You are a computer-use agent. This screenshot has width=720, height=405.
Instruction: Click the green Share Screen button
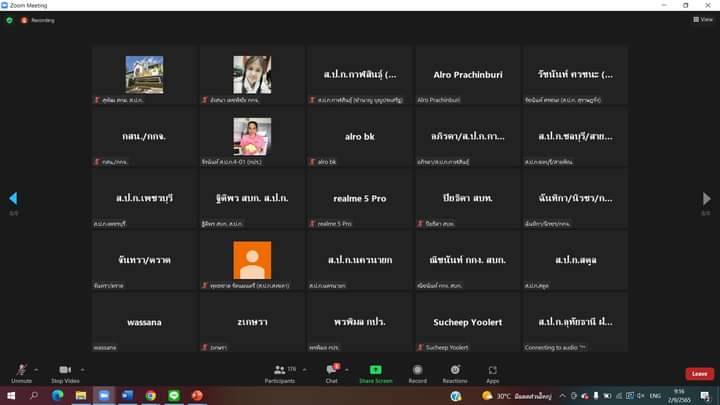(x=375, y=372)
